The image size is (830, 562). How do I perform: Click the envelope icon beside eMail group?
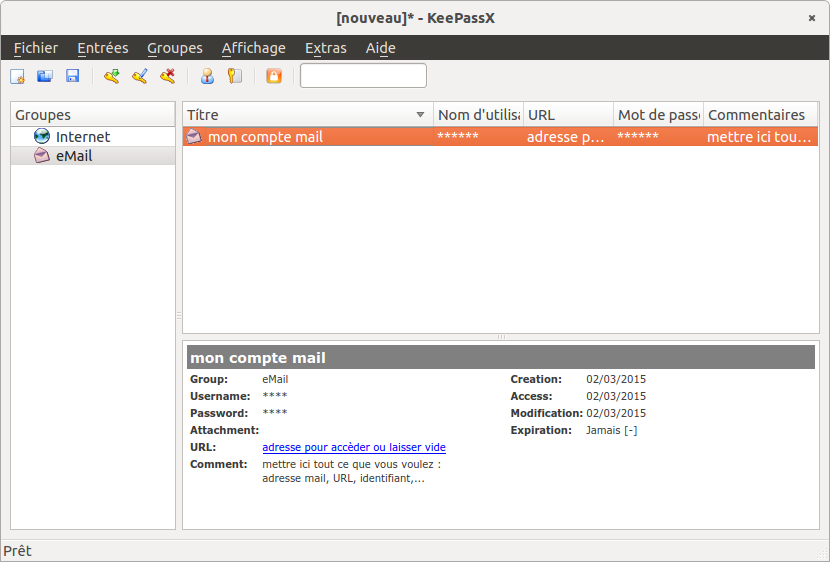pyautogui.click(x=42, y=156)
